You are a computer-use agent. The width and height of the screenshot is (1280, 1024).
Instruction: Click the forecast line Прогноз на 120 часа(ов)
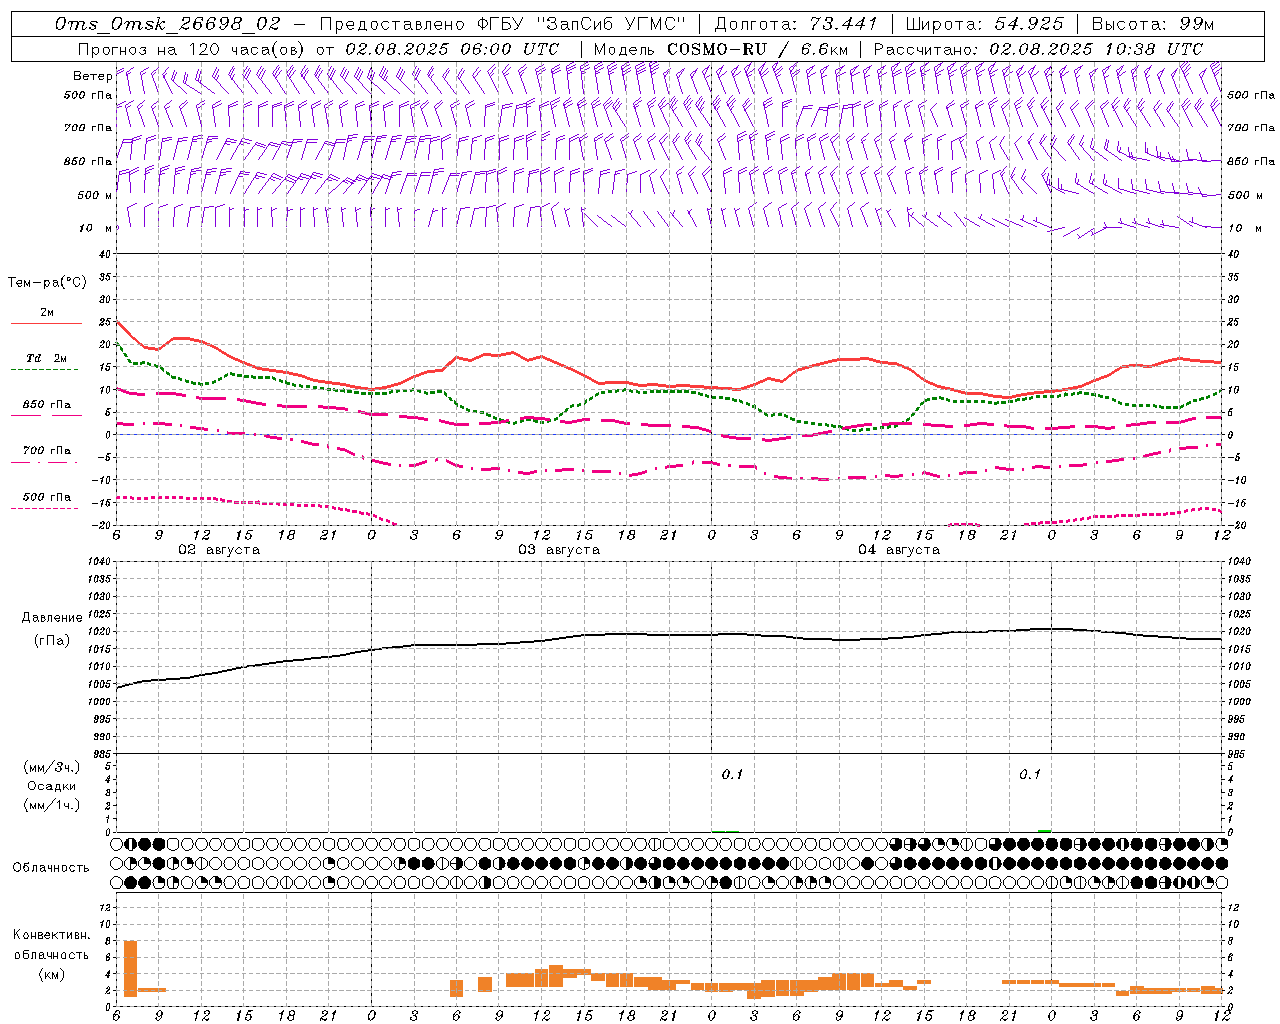click(x=192, y=49)
